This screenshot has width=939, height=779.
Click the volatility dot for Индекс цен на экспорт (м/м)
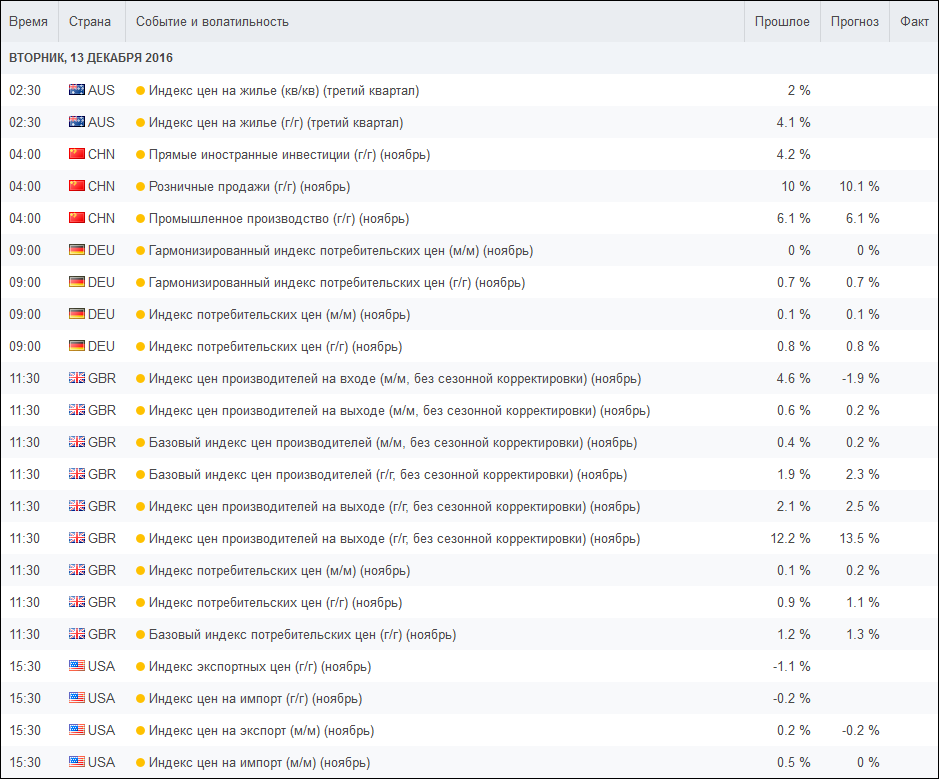click(141, 731)
